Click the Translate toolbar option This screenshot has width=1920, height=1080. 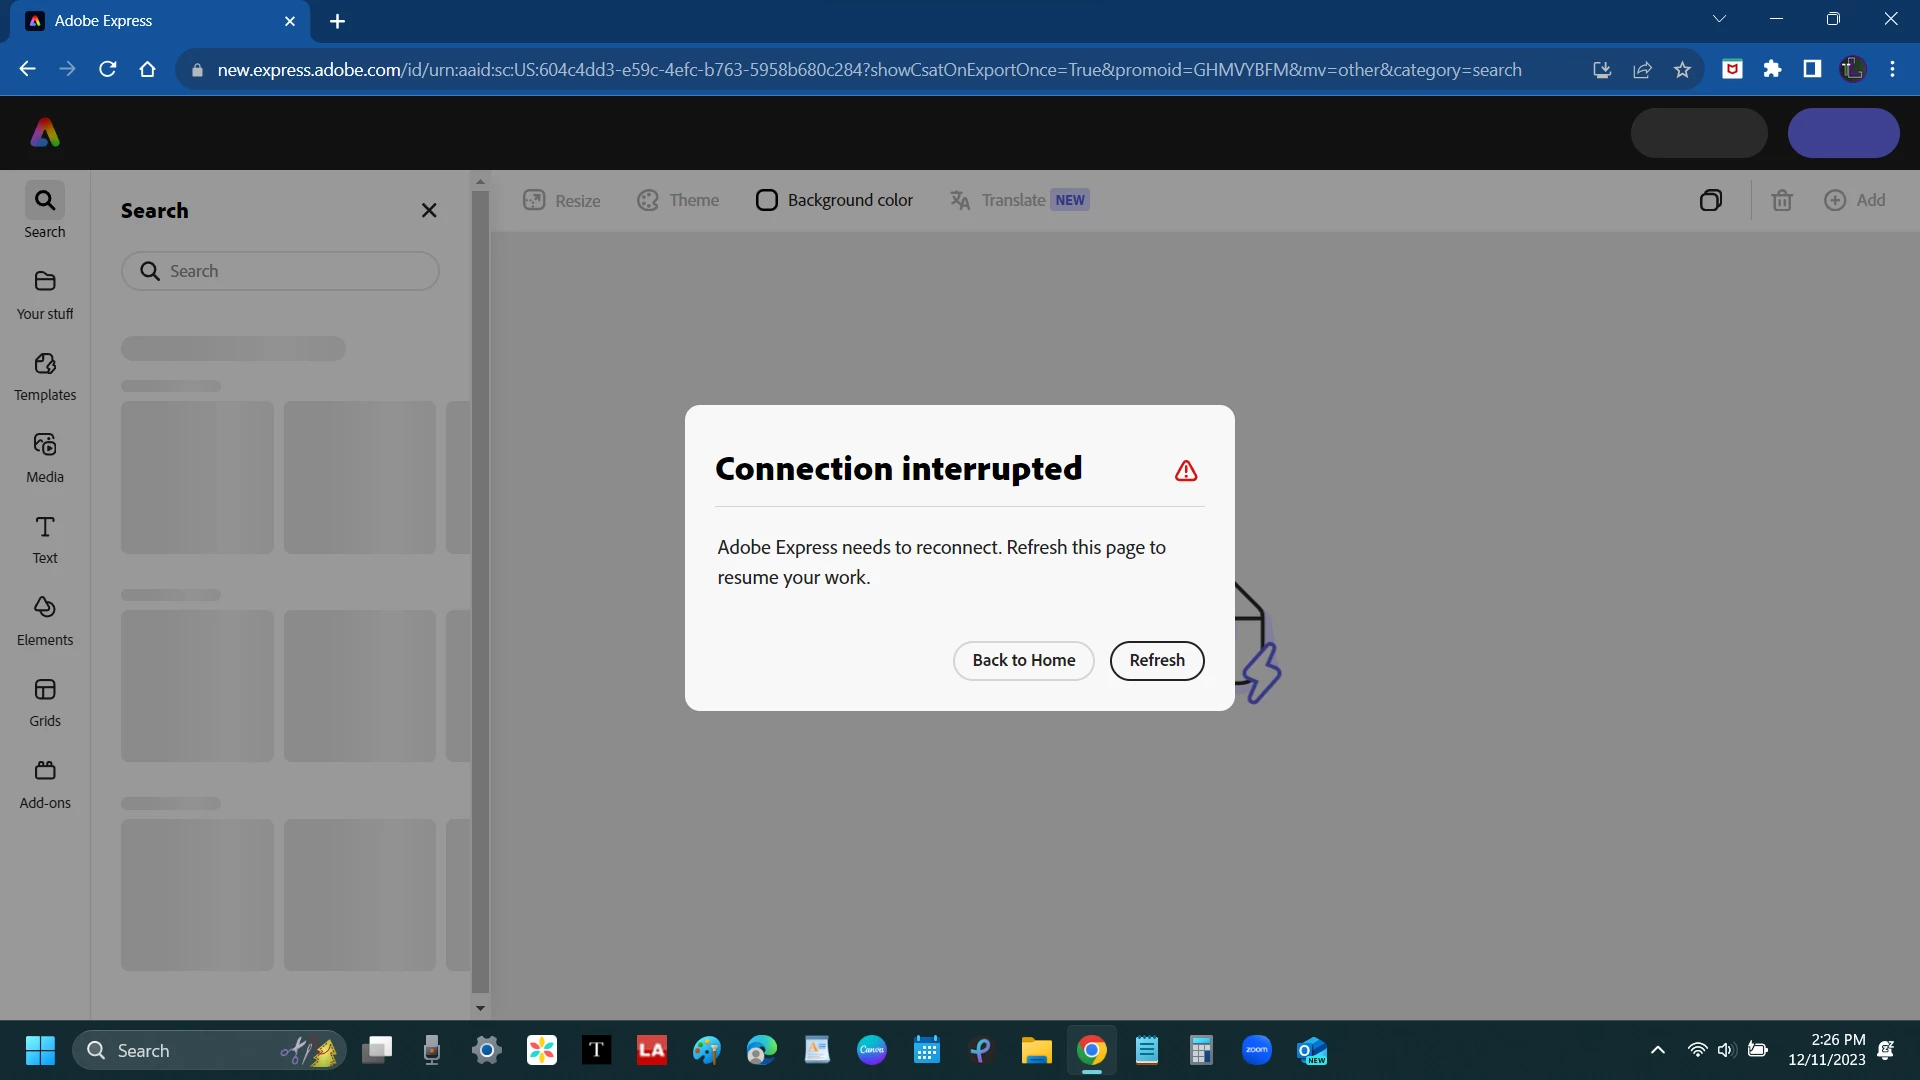(1019, 200)
